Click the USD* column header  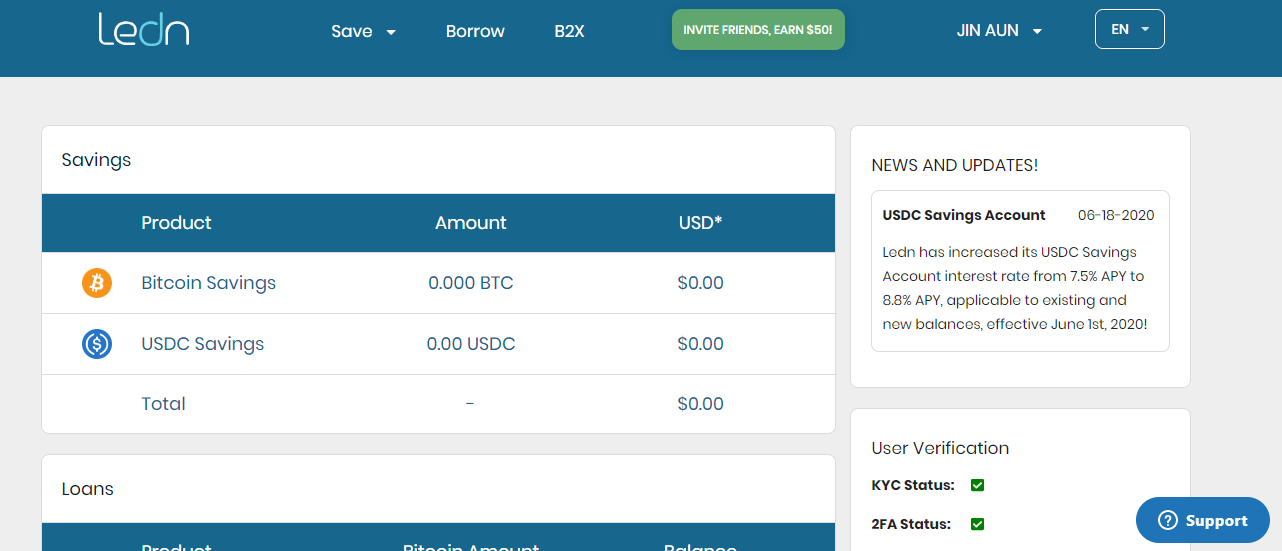click(700, 223)
